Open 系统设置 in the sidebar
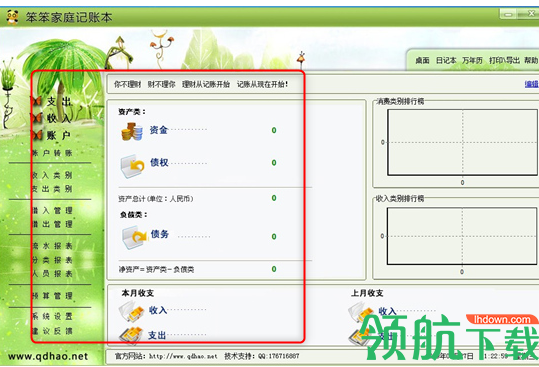Viewport: 539px width, 367px height. 52,316
